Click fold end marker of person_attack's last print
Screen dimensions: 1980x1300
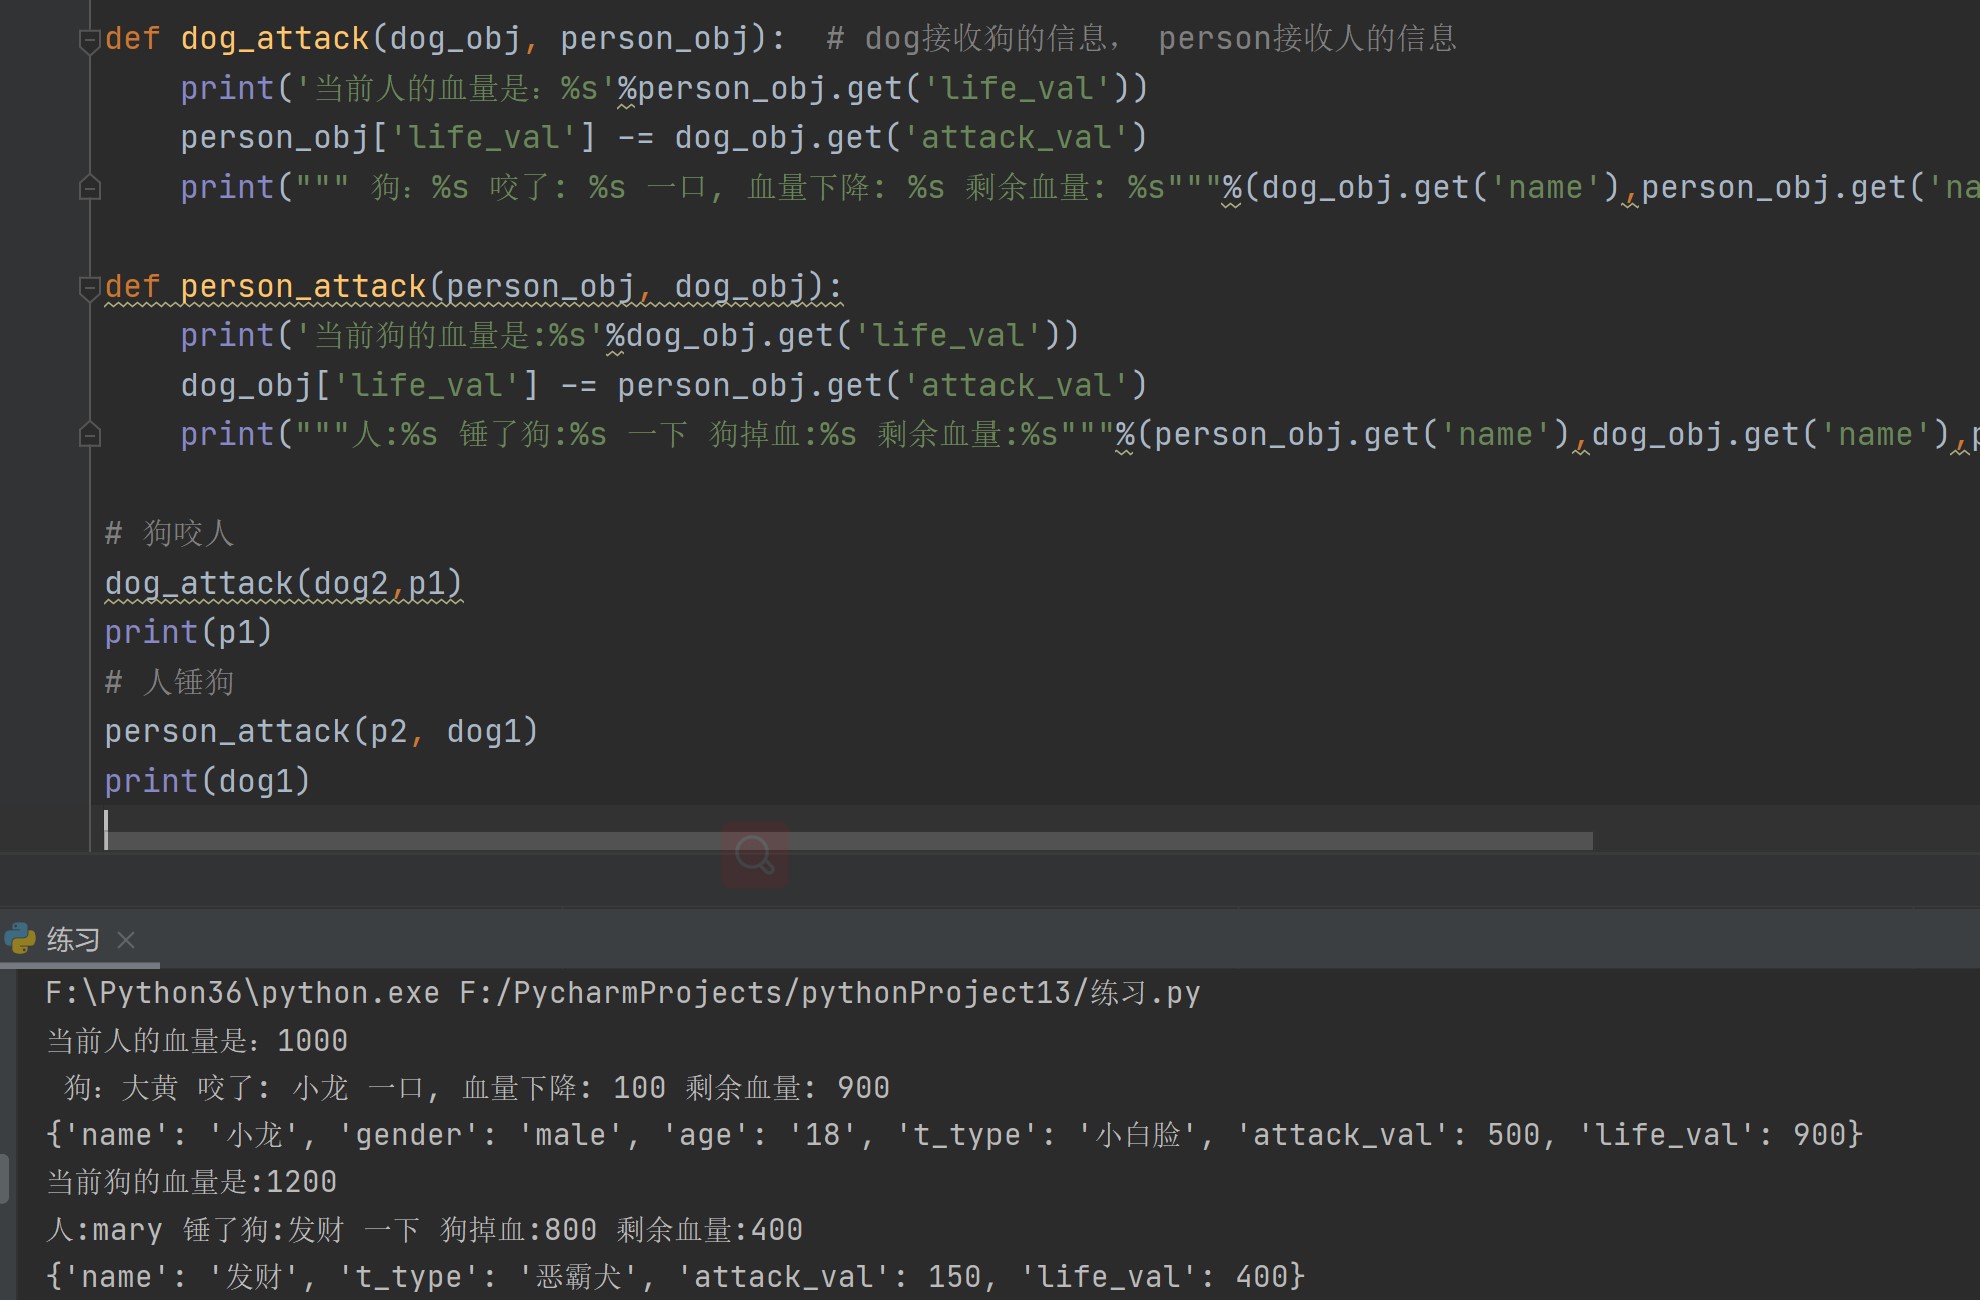tap(89, 435)
